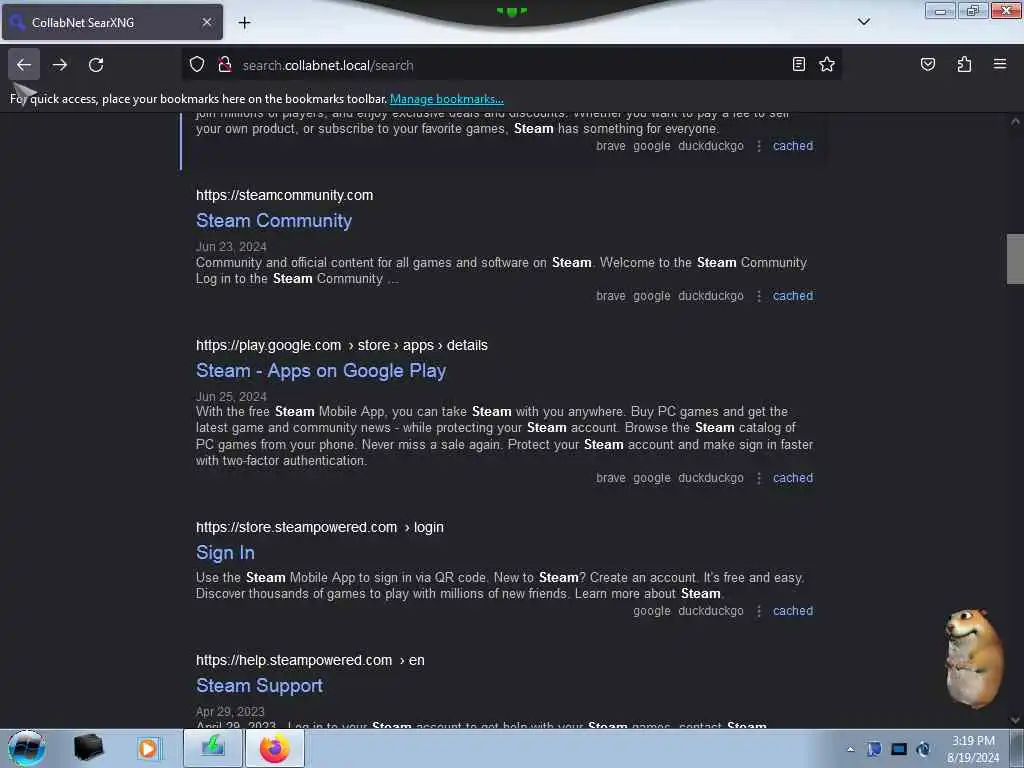1024x768 pixels.
Task: Expand options dots for Google Play result
Action: pyautogui.click(x=758, y=478)
